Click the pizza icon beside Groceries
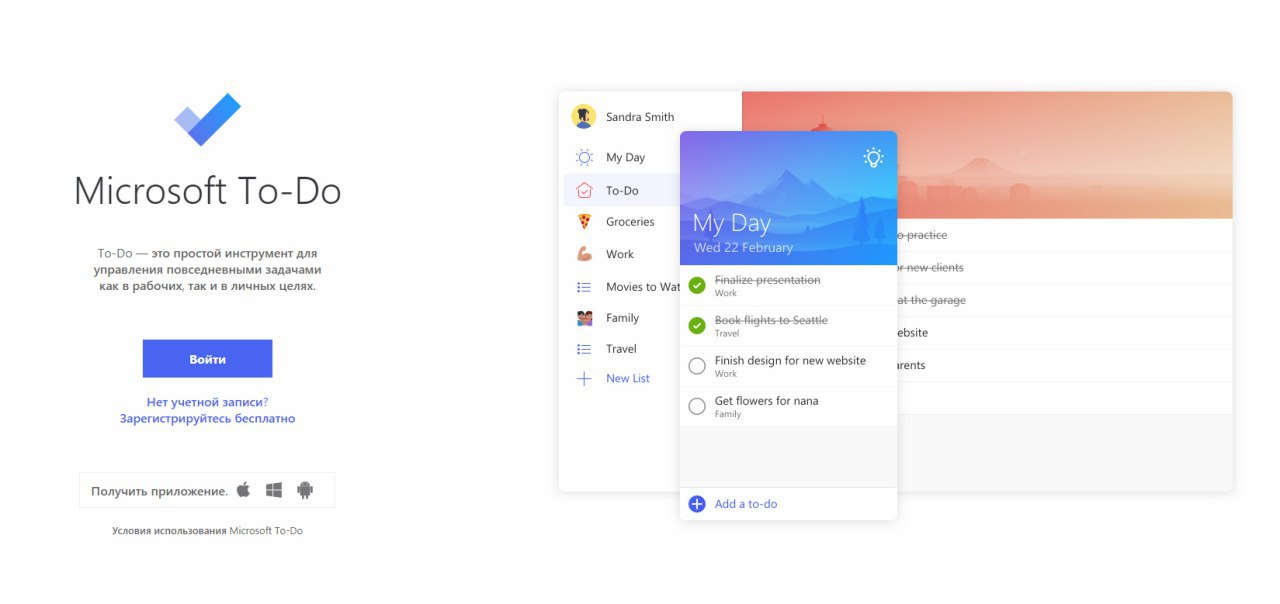Screen dimensions: 1280x604 584,222
